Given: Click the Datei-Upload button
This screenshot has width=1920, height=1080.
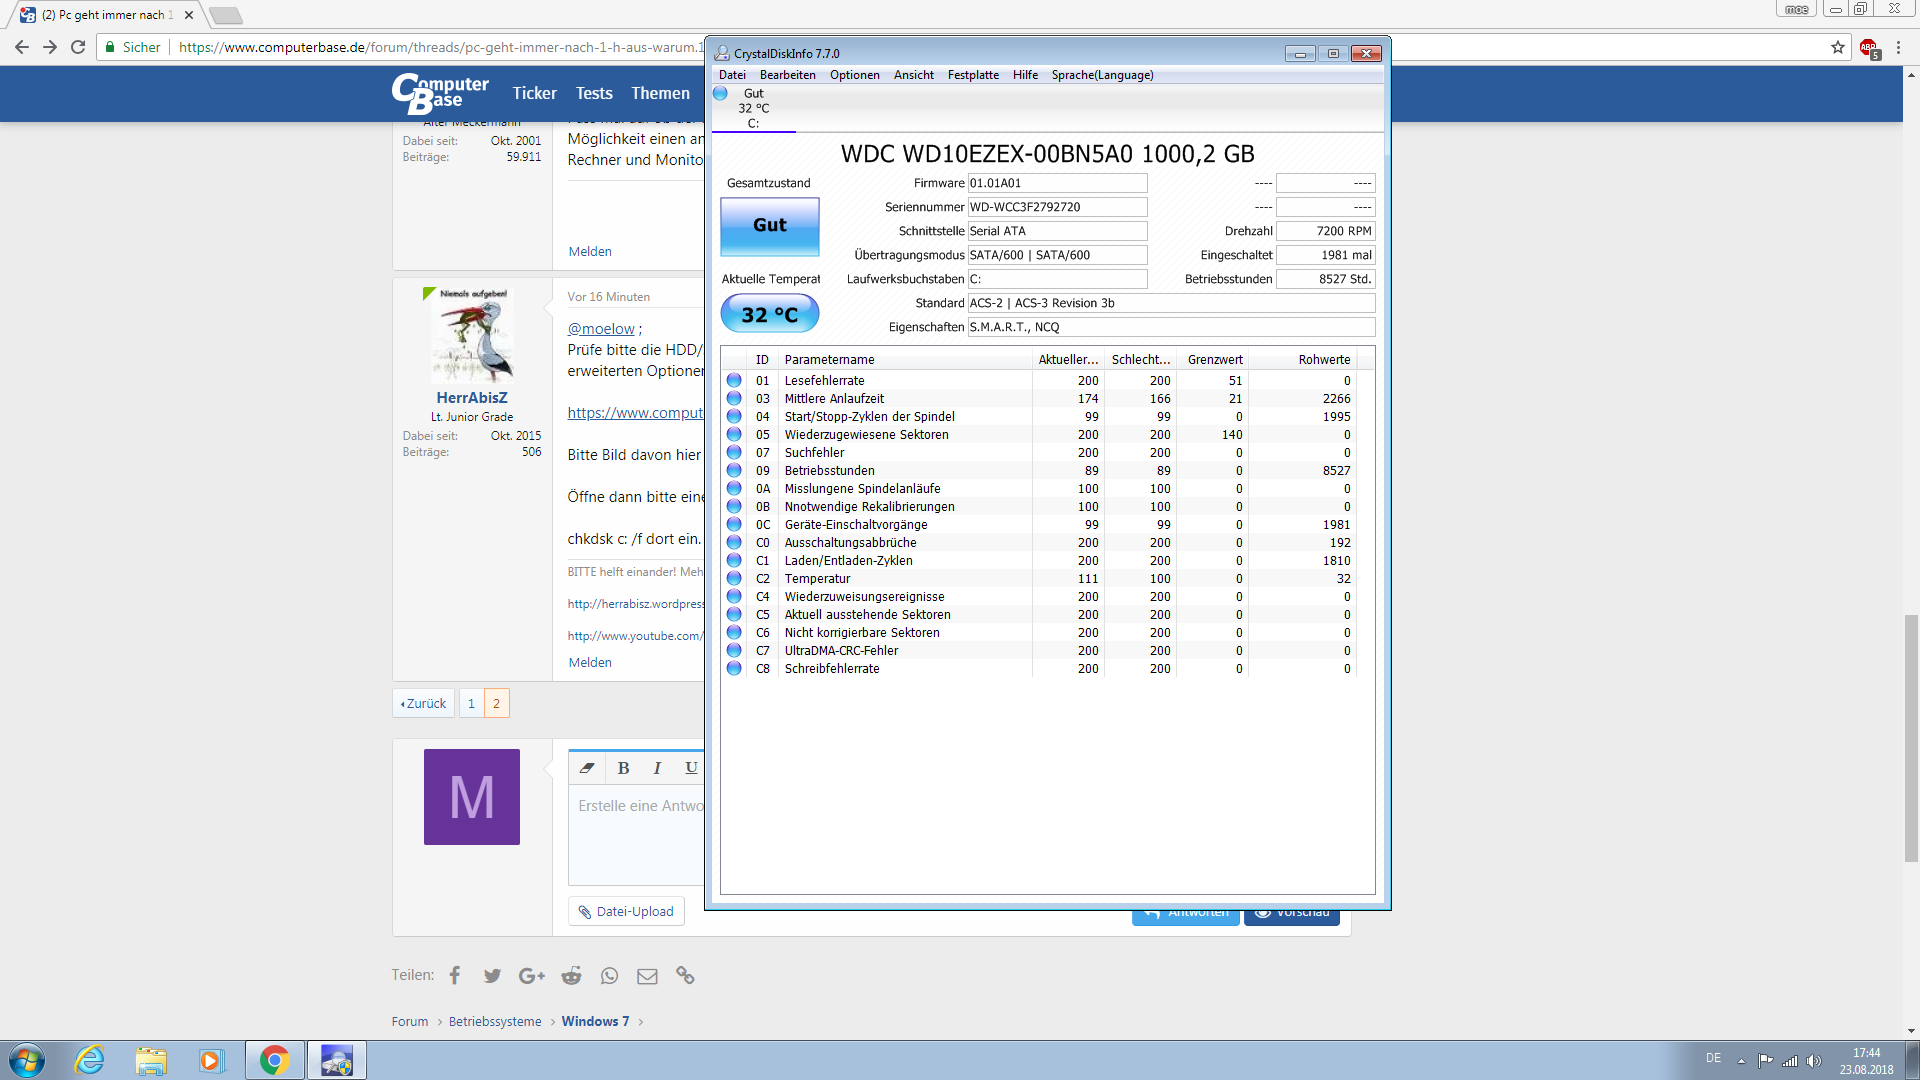Looking at the screenshot, I should [626, 911].
